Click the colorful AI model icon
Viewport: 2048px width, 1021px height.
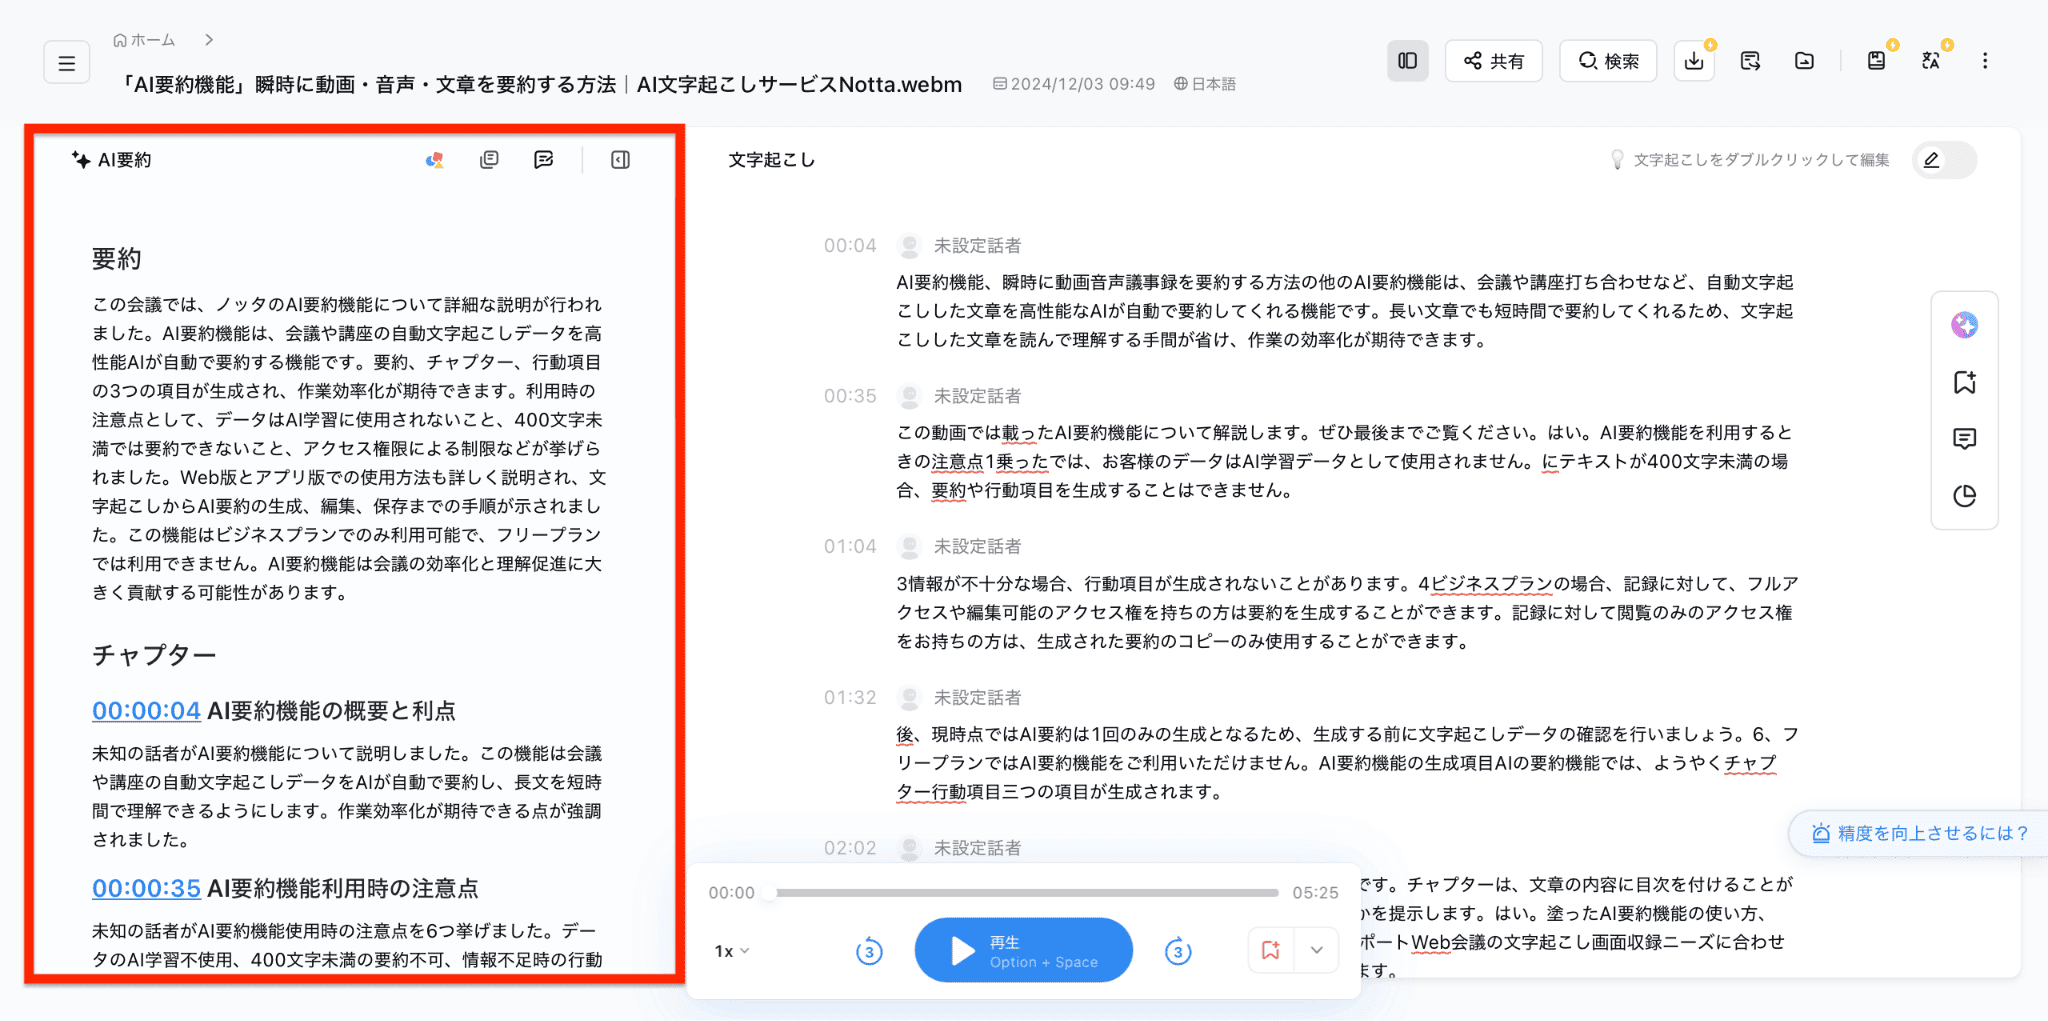pyautogui.click(x=434, y=160)
